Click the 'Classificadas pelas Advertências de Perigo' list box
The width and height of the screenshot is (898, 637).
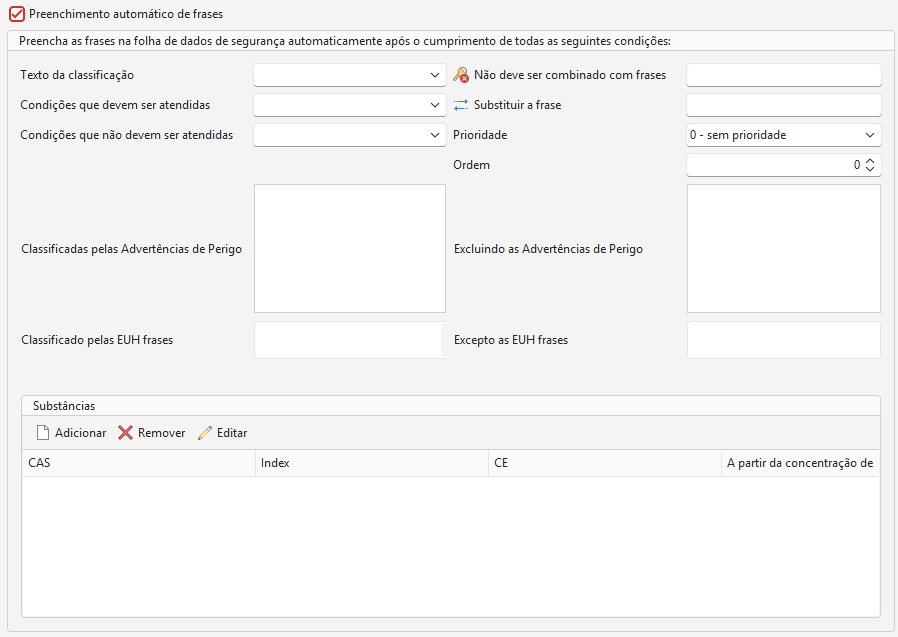point(350,249)
